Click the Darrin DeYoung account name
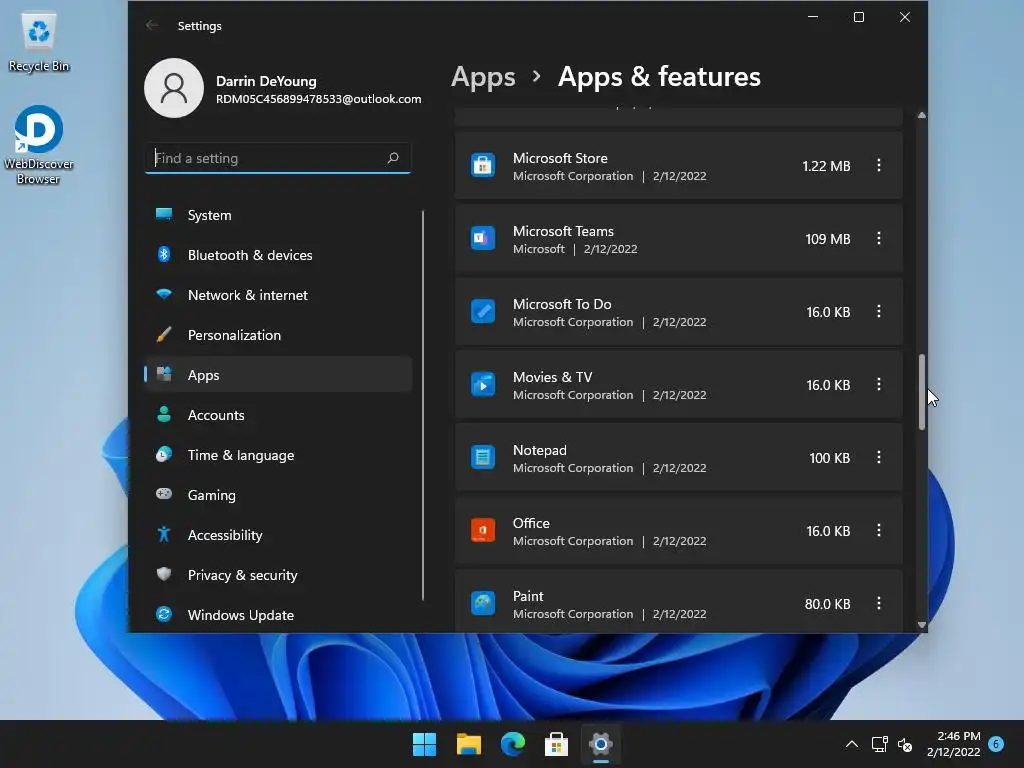The height and width of the screenshot is (768, 1024). click(266, 81)
